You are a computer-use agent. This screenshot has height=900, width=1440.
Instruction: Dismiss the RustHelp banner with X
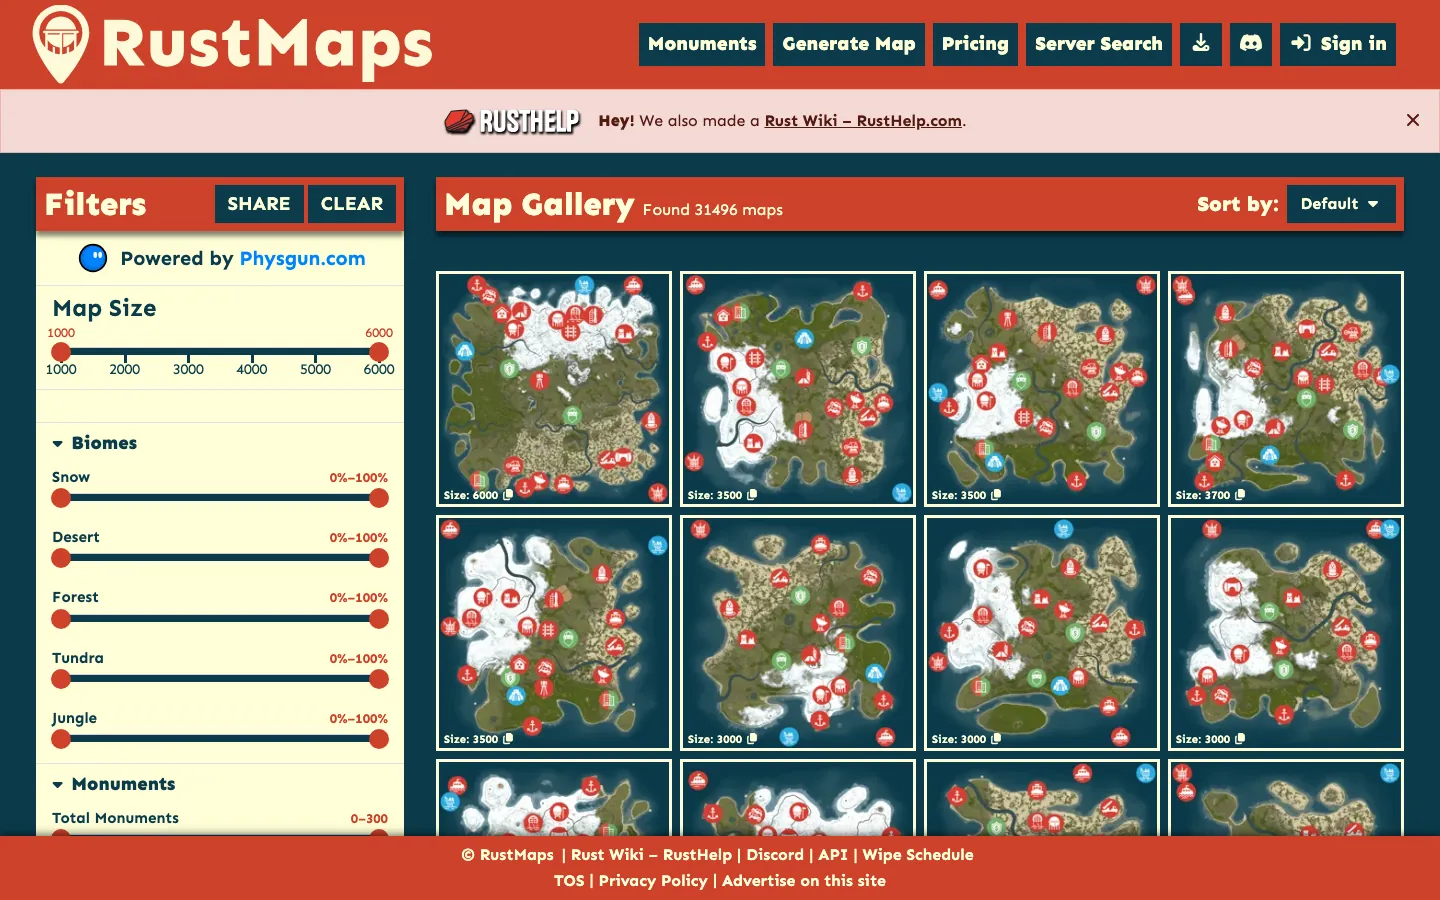(1413, 120)
